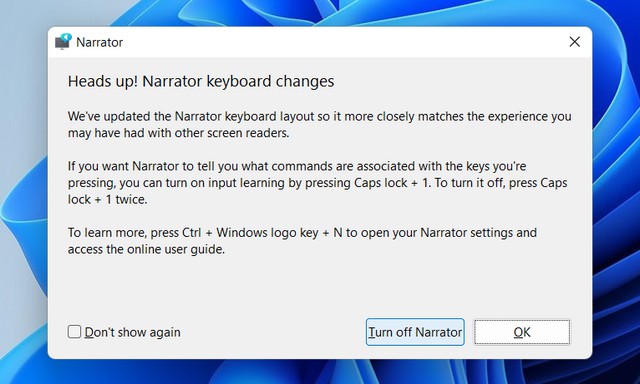Click the Turn off Narrator button
Image resolution: width=640 pixels, height=384 pixels.
(415, 332)
